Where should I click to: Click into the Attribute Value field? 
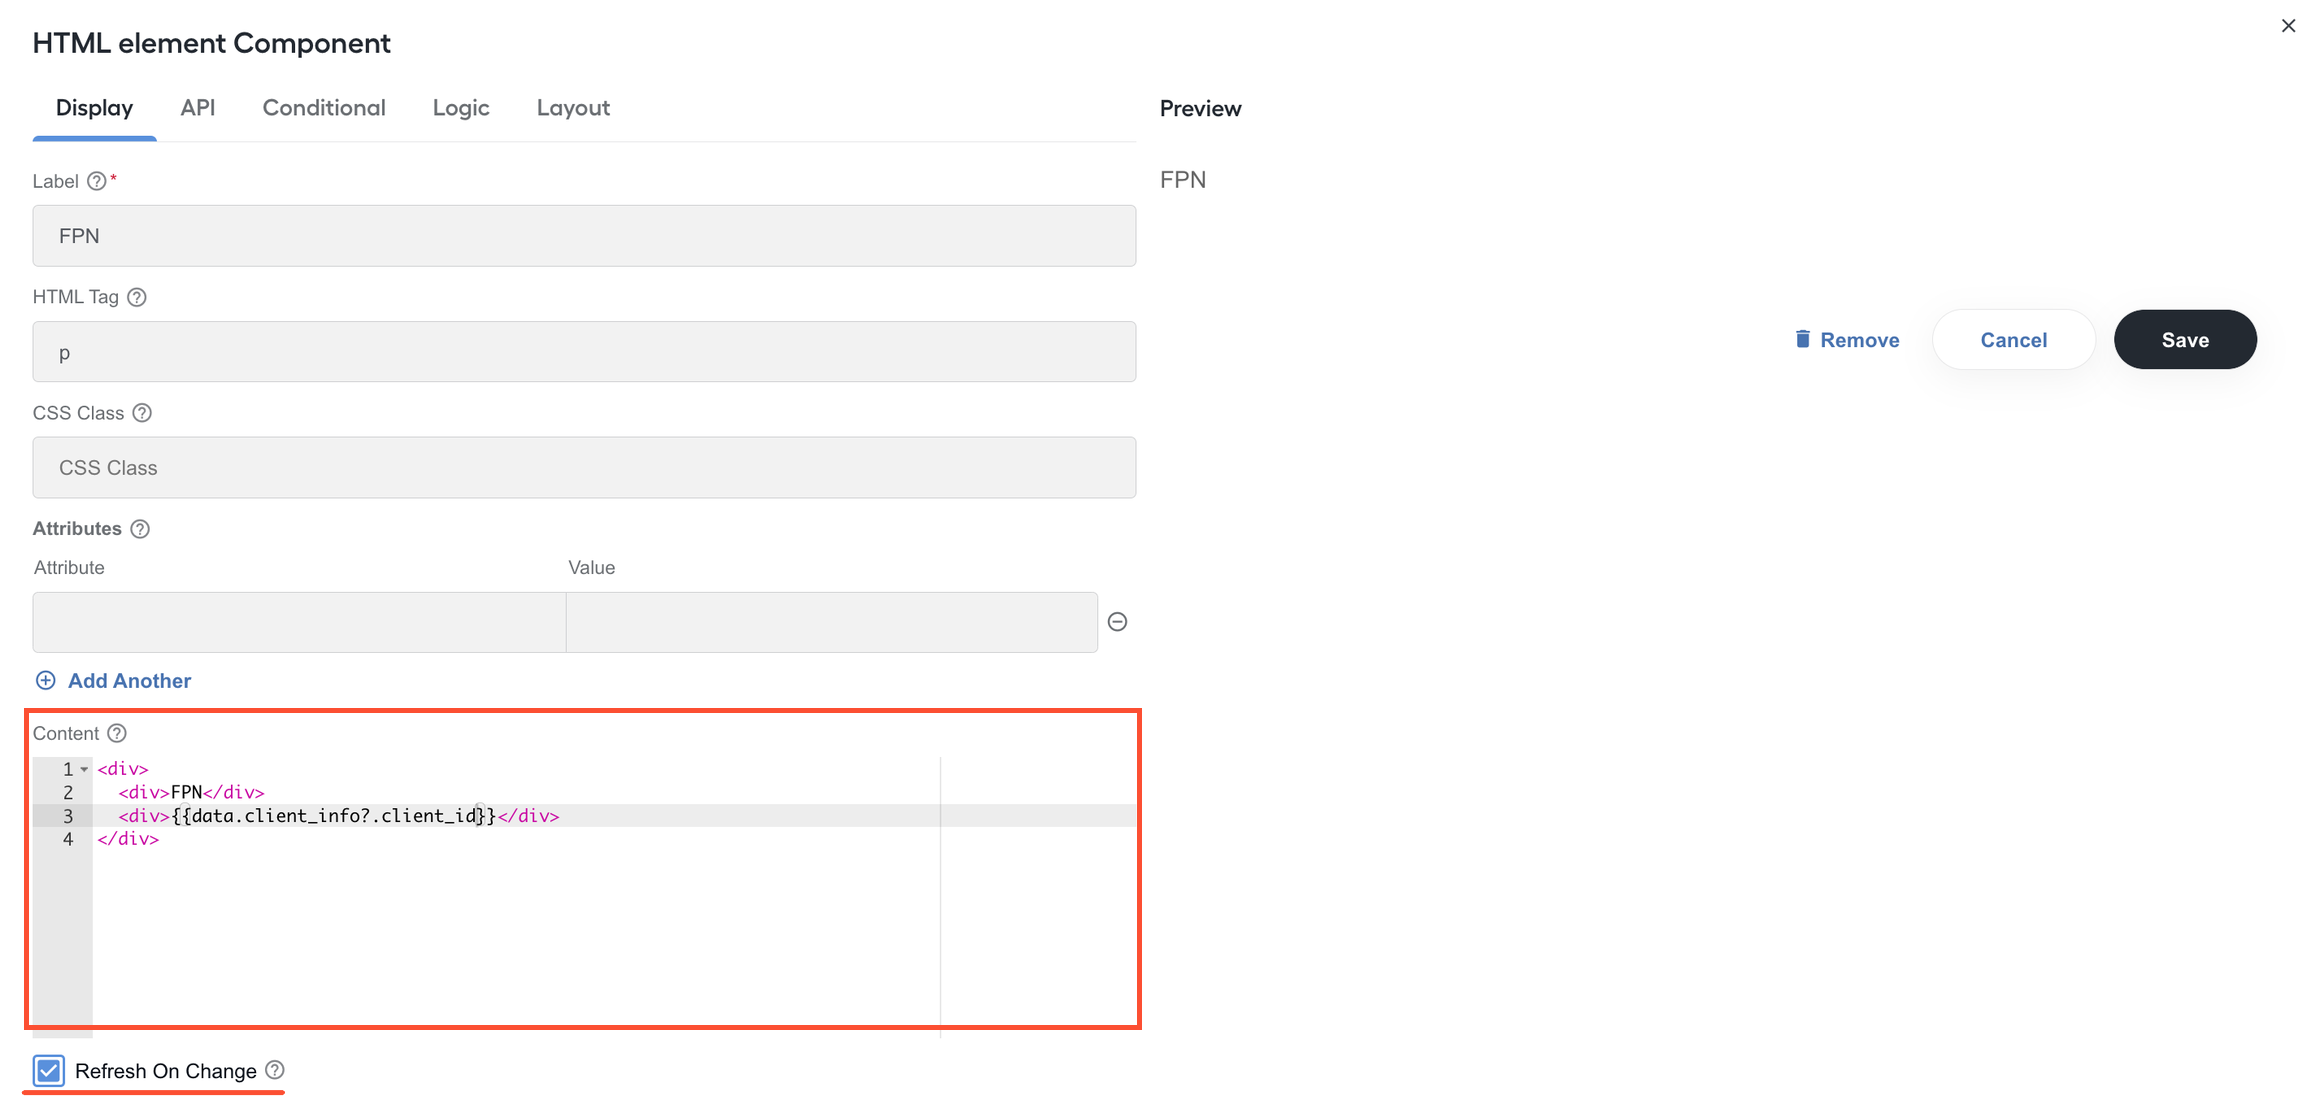832,622
